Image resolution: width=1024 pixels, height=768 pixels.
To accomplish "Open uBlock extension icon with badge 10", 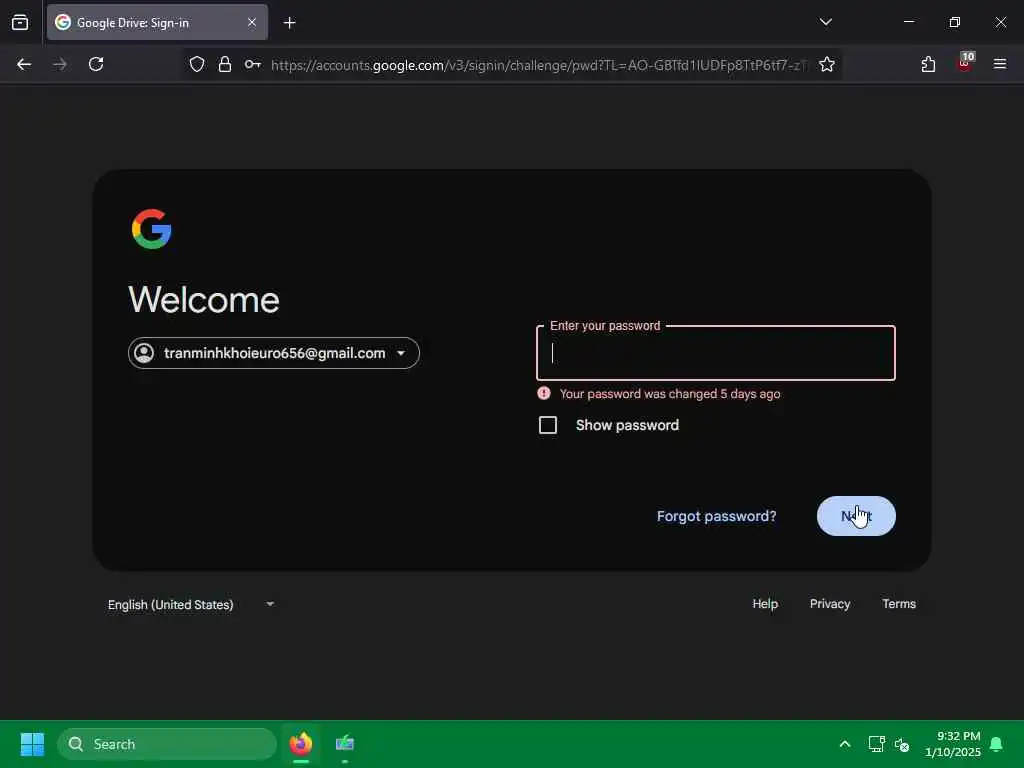I will pos(965,63).
